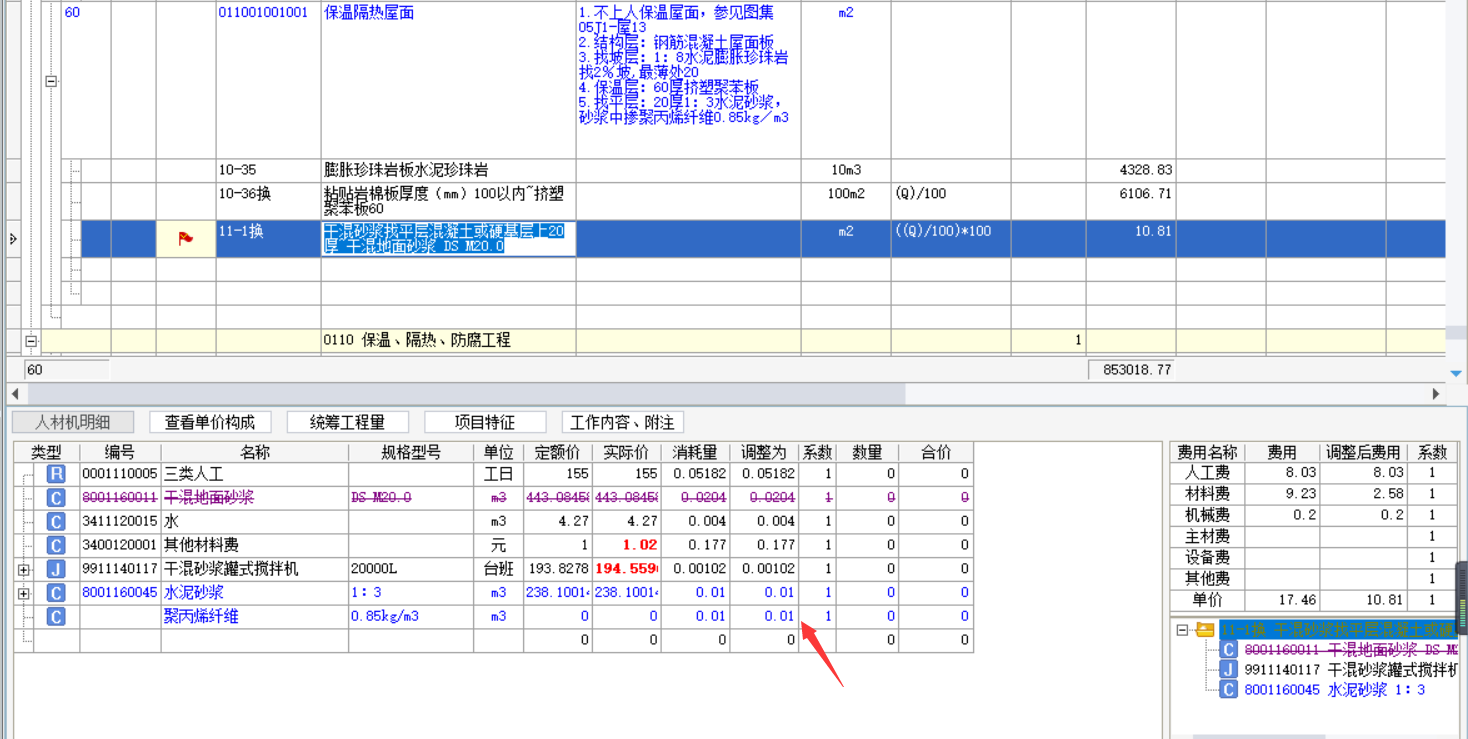Click the 0.05182 调整为 cell for 三类人工
This screenshot has height=739, width=1468.
(x=764, y=474)
